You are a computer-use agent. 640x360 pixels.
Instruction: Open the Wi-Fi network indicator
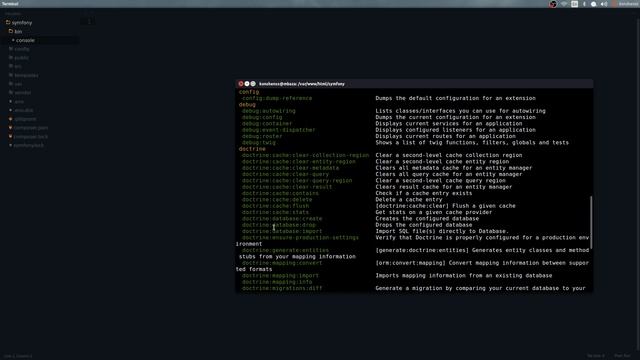pos(564,4)
